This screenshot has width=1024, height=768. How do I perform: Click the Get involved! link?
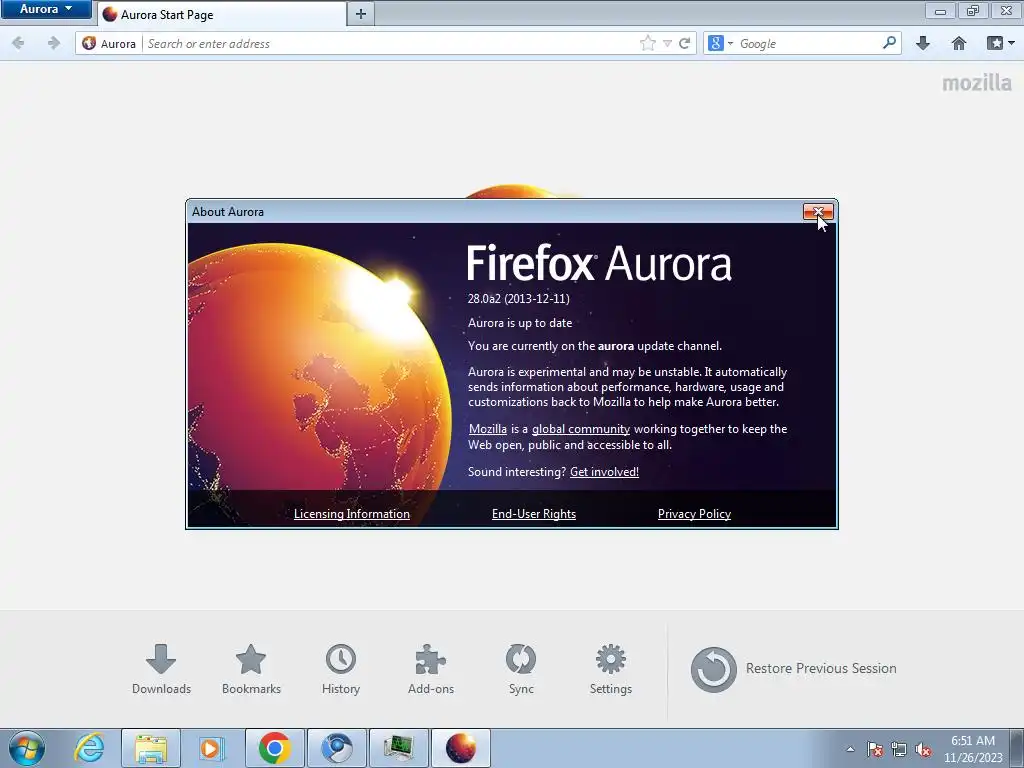click(x=604, y=472)
